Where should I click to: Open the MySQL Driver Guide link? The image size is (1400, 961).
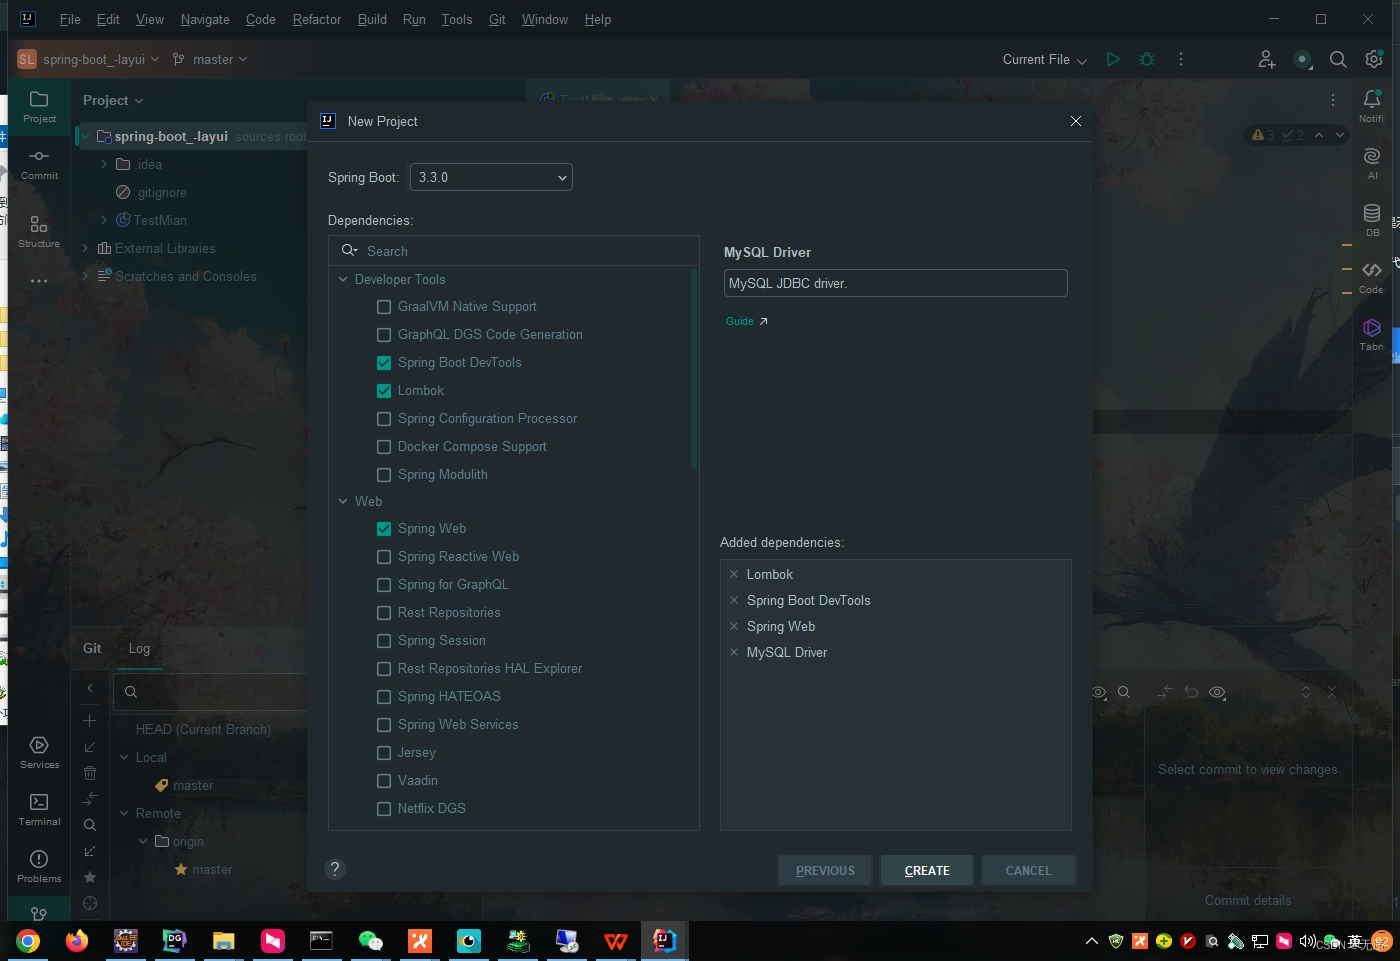[740, 321]
